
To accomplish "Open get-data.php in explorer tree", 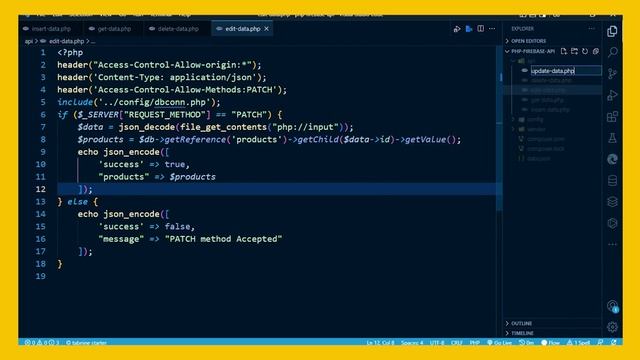I will 547,100.
